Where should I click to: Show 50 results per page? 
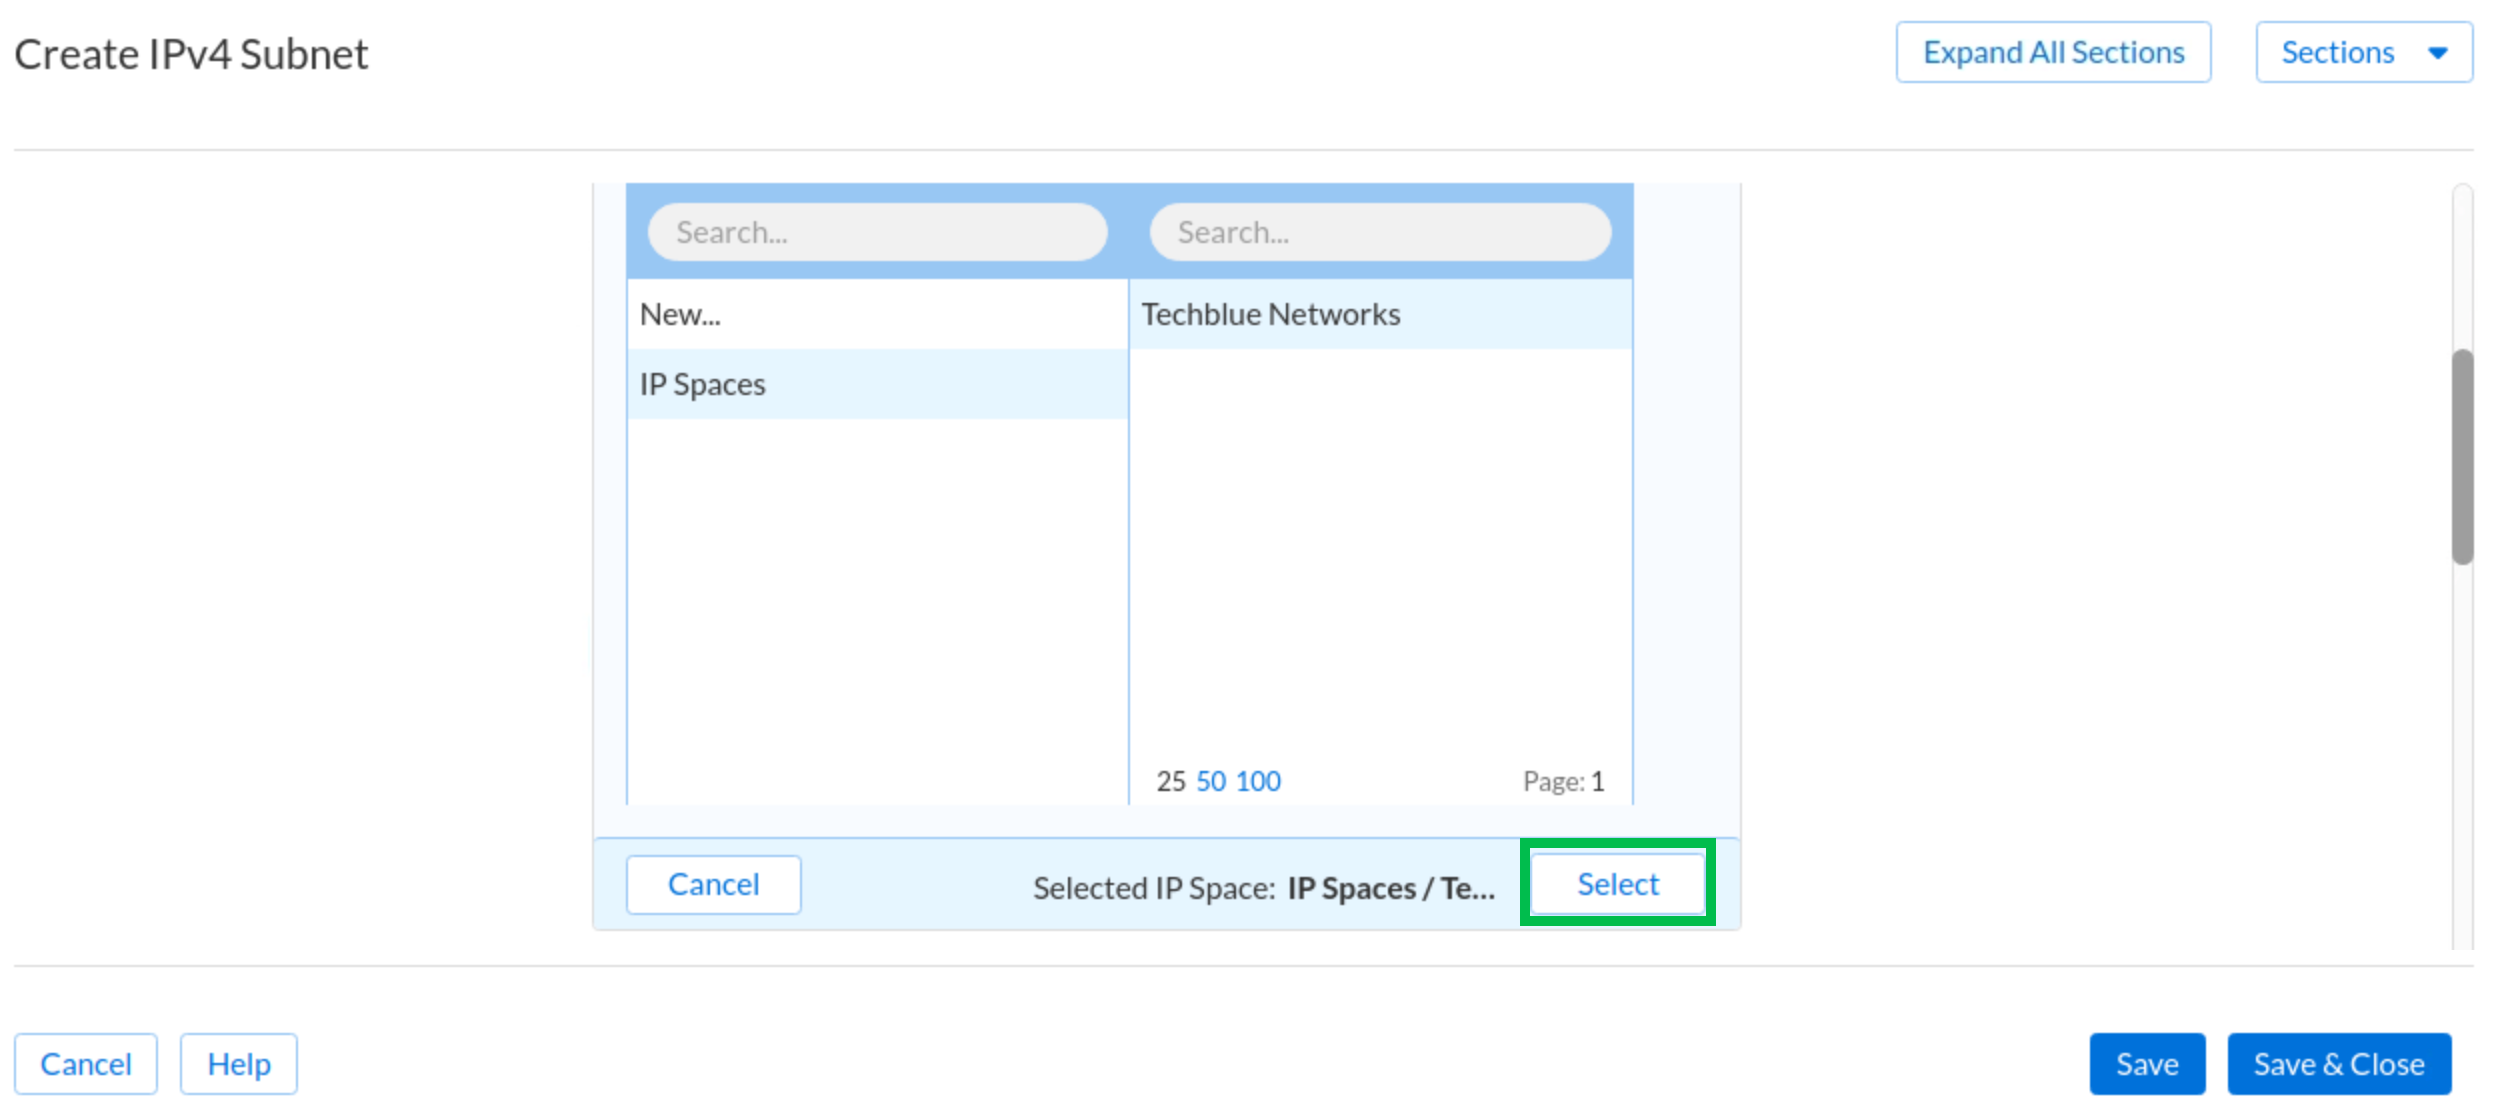[x=1210, y=781]
